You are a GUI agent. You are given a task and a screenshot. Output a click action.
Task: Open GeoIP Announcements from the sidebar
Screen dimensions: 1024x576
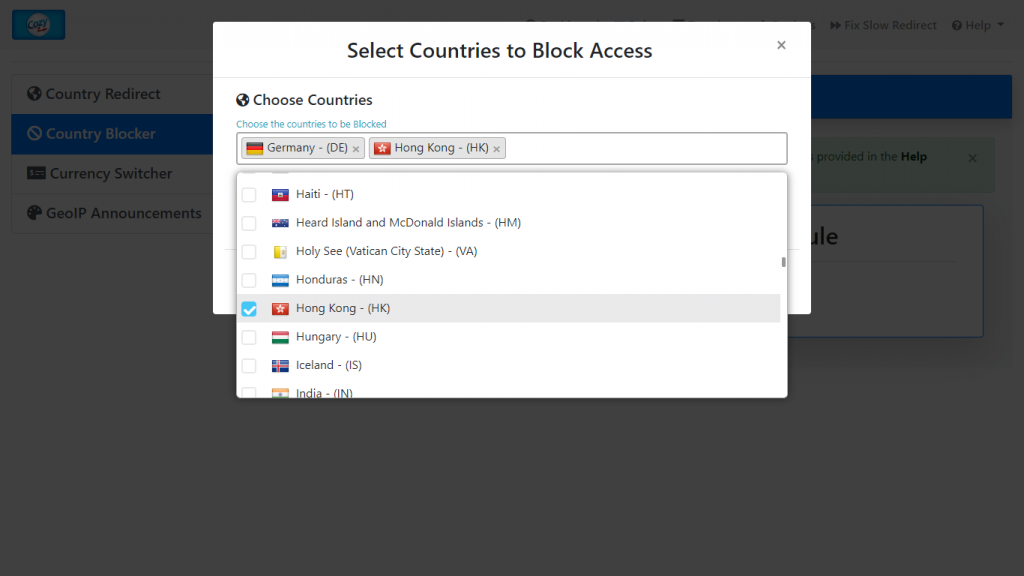(112, 214)
